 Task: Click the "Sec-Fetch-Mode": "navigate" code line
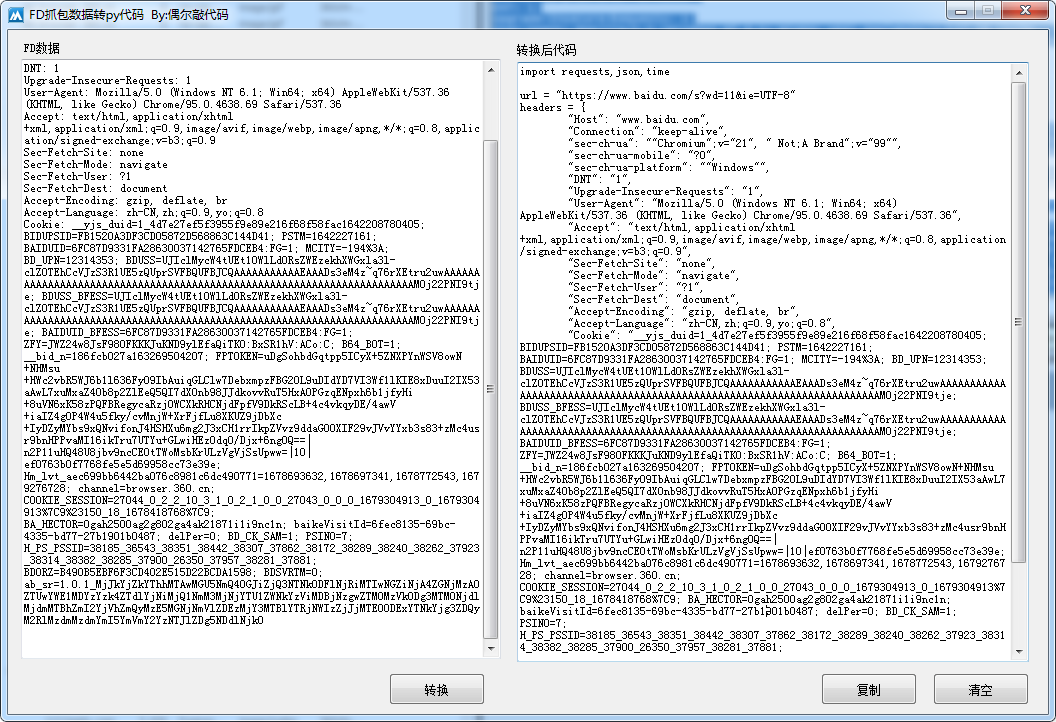[653, 275]
